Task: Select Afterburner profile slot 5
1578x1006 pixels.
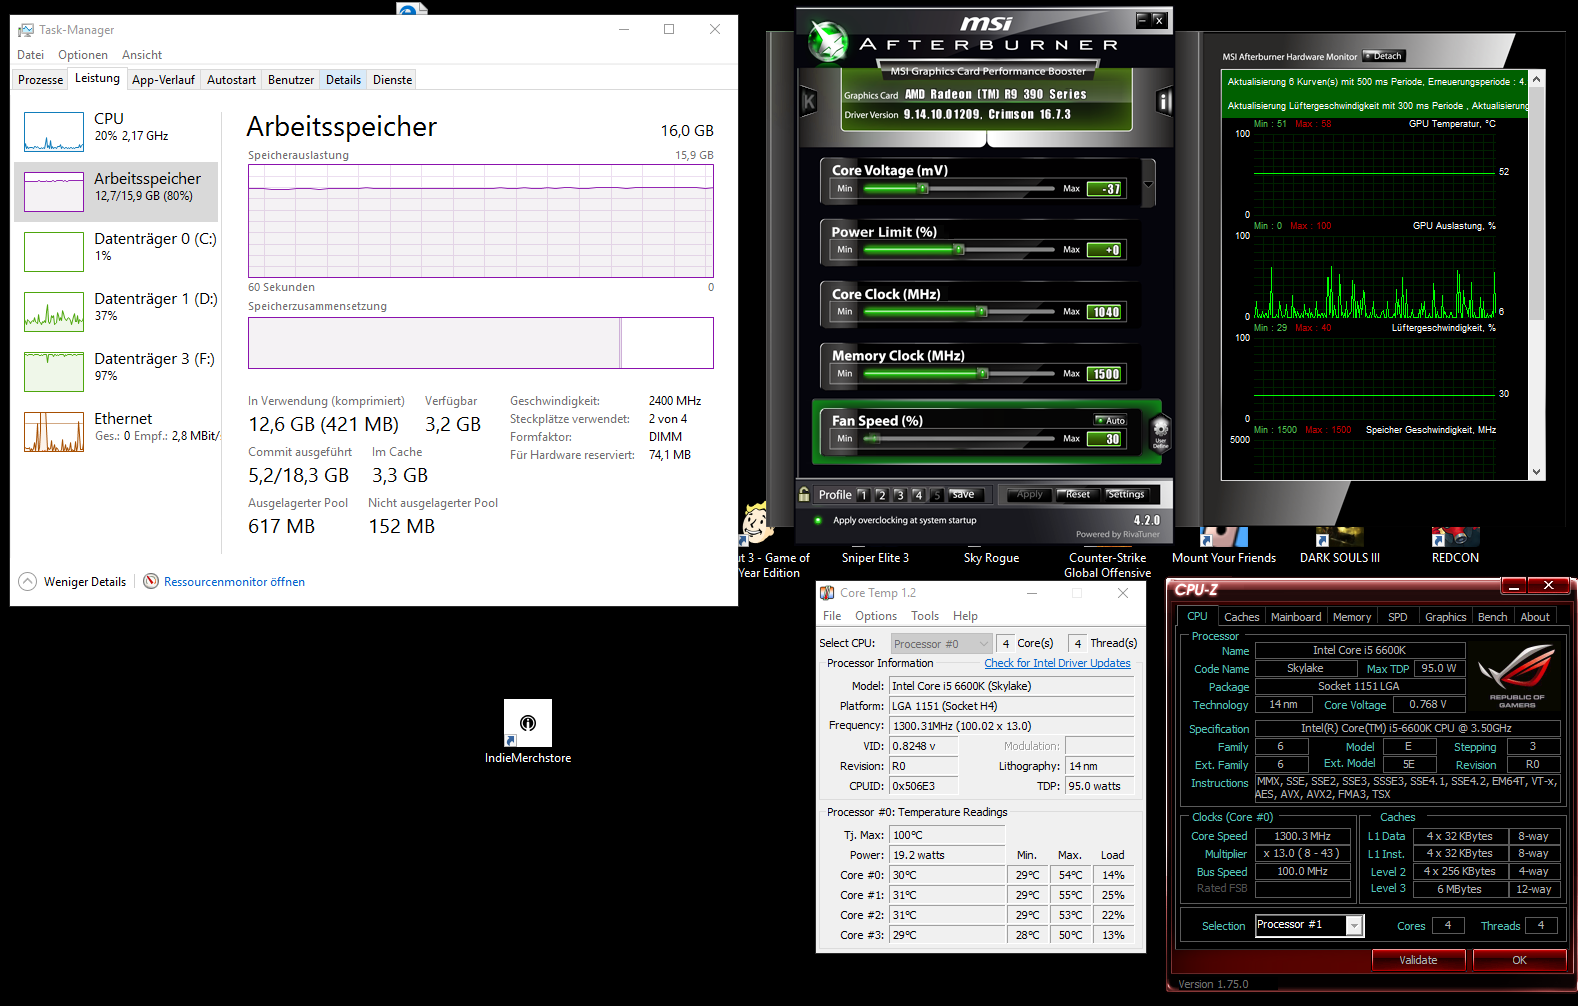Action: pyautogui.click(x=937, y=495)
